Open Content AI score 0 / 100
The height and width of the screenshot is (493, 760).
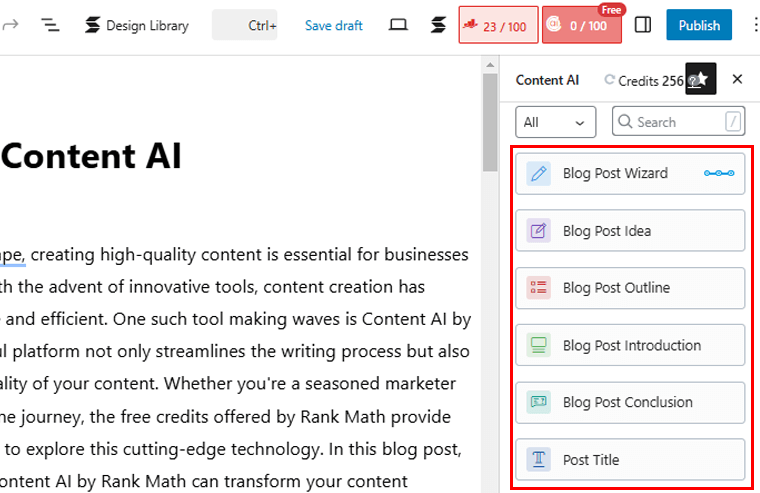click(x=582, y=25)
